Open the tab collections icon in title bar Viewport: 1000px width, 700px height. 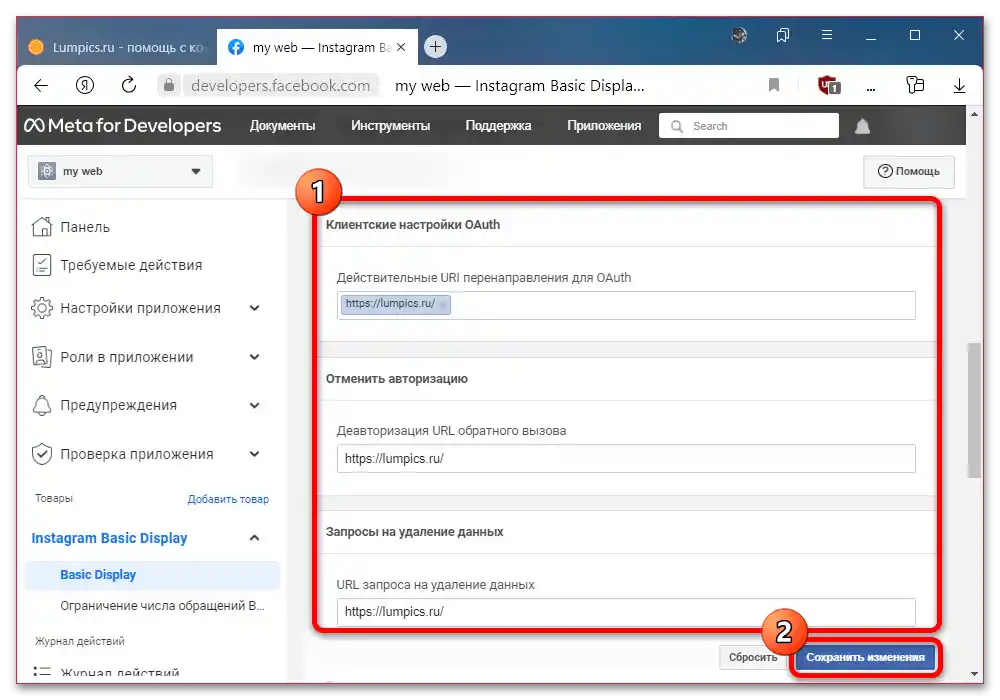pos(783,35)
